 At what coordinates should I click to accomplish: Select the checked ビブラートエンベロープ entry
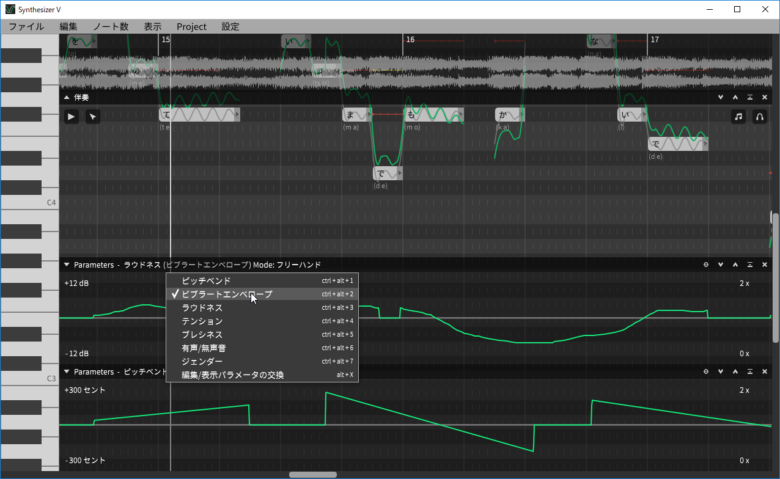[262, 294]
